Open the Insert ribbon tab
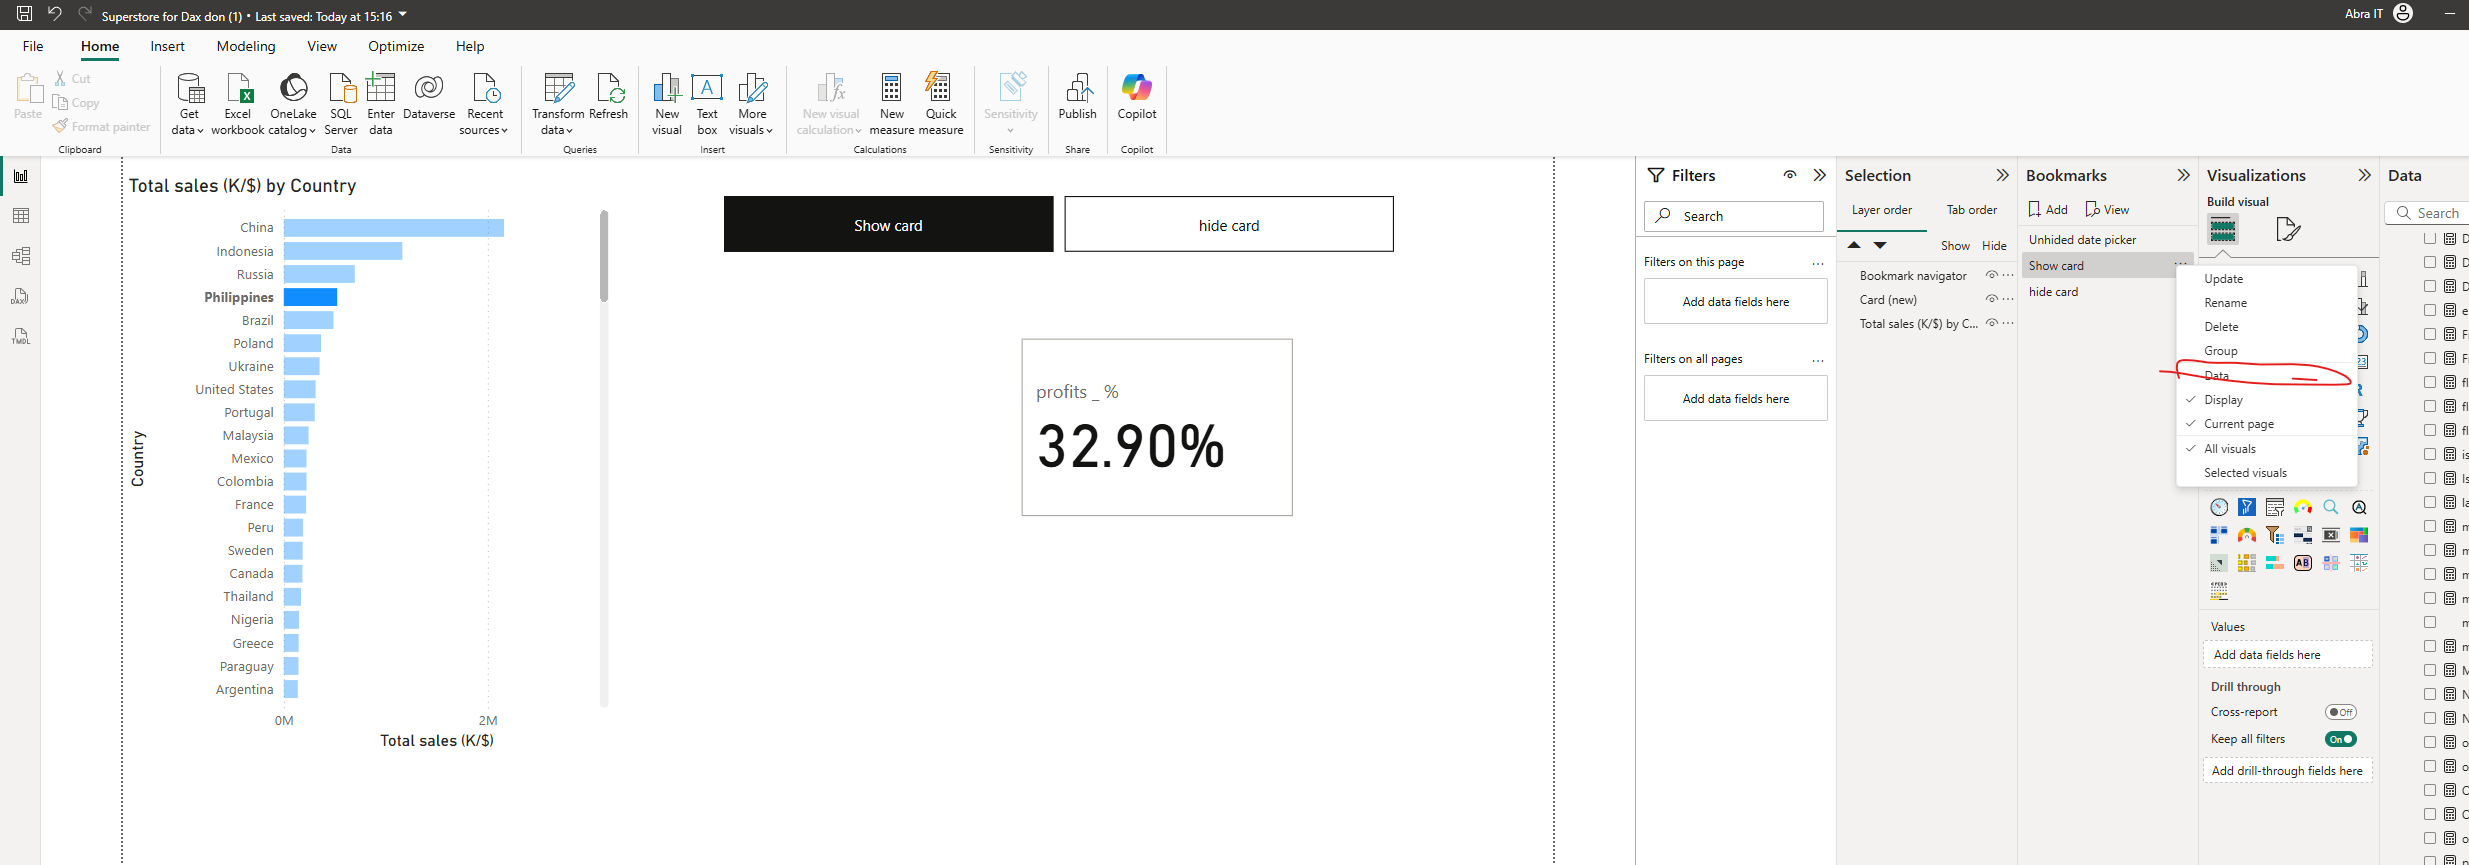This screenshot has height=865, width=2469. point(167,46)
